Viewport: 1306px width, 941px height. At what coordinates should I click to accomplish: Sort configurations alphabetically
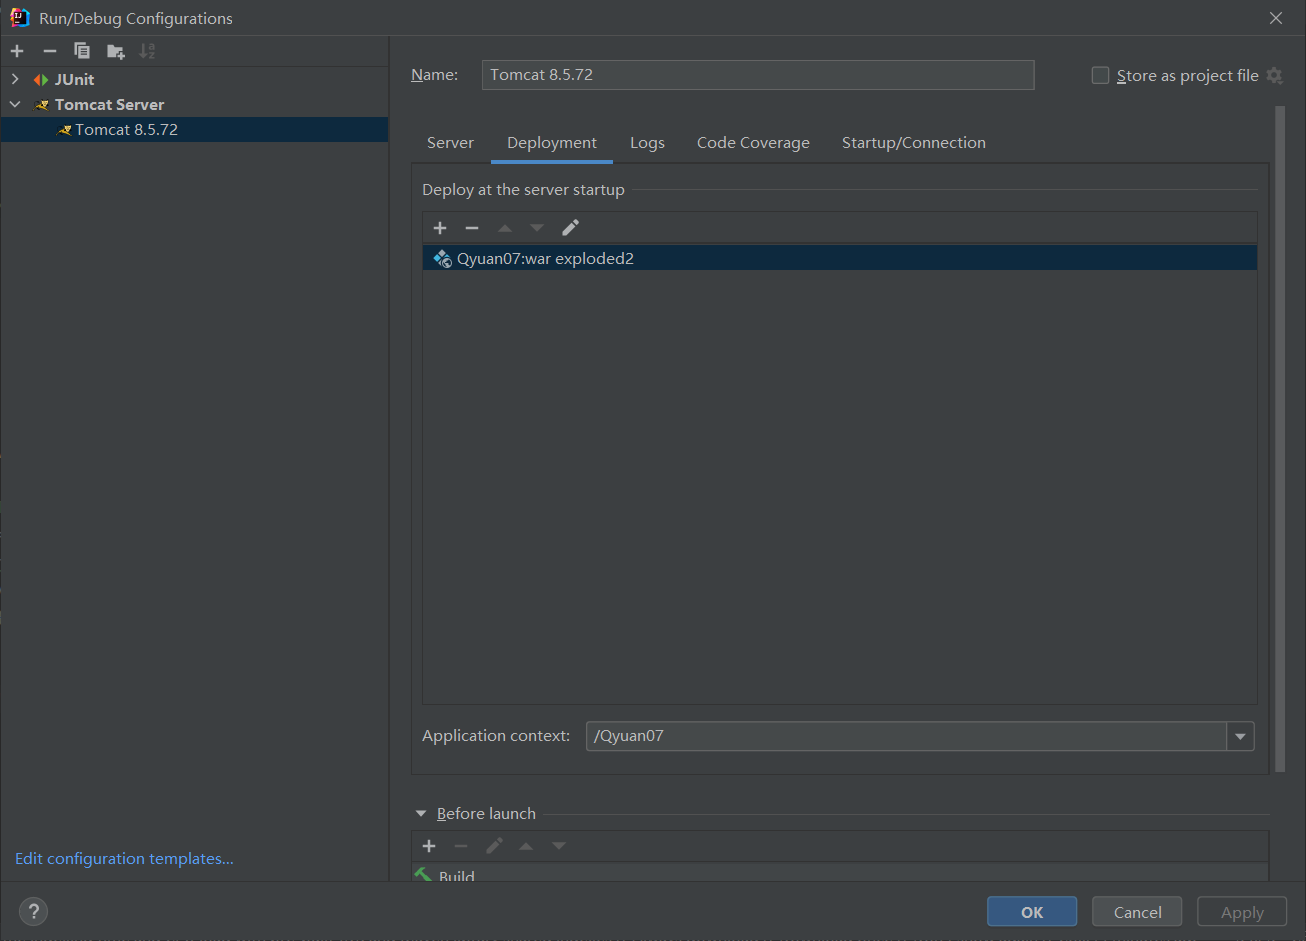[148, 51]
